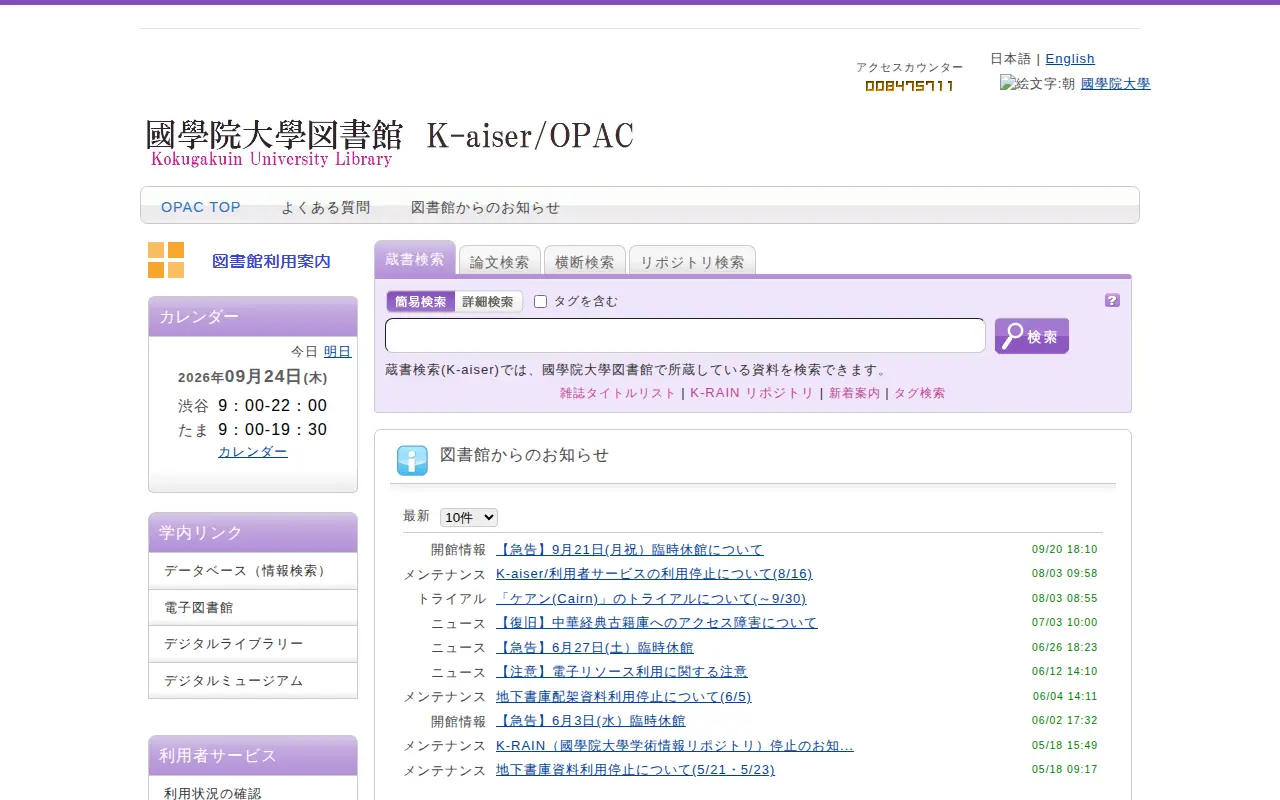Select the 蔵書検索 tab
The image size is (1280, 800).
tap(415, 259)
